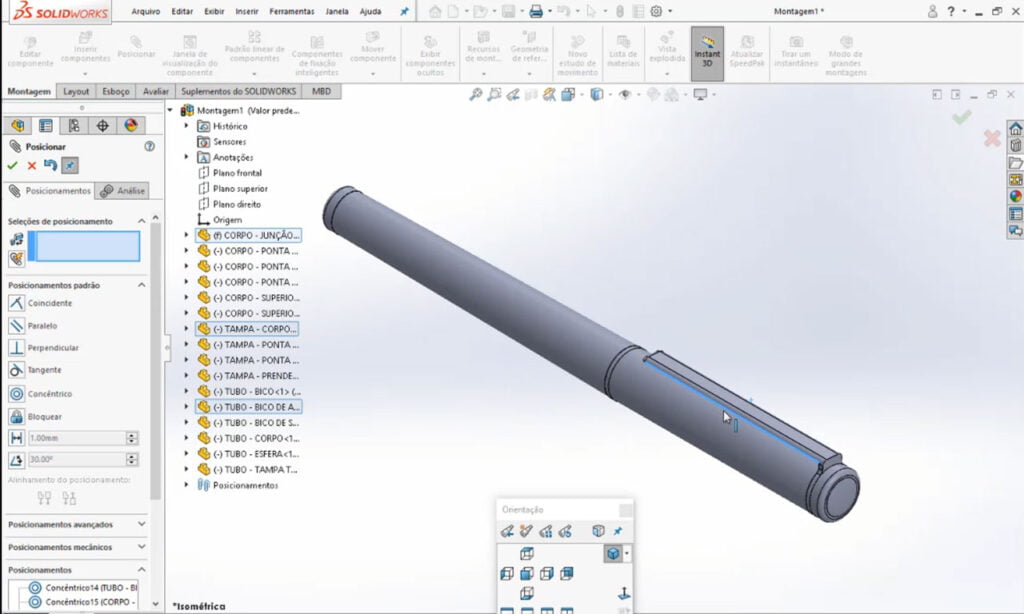
Task: Select Bloquear mate type
Action: [35, 416]
